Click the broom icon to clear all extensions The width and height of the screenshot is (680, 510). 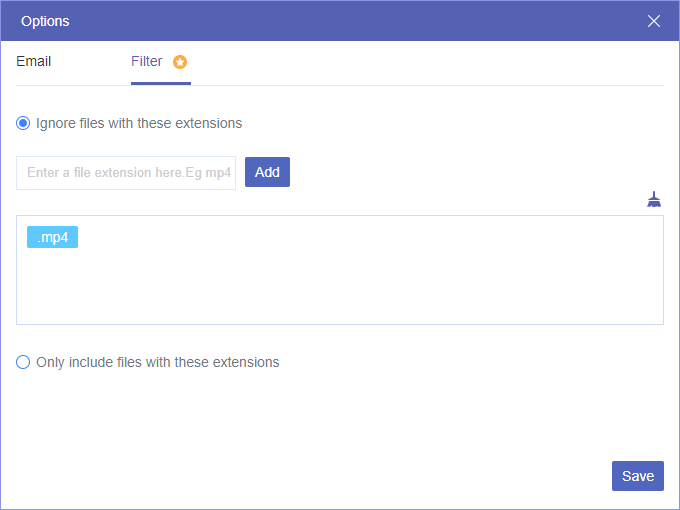click(x=654, y=199)
